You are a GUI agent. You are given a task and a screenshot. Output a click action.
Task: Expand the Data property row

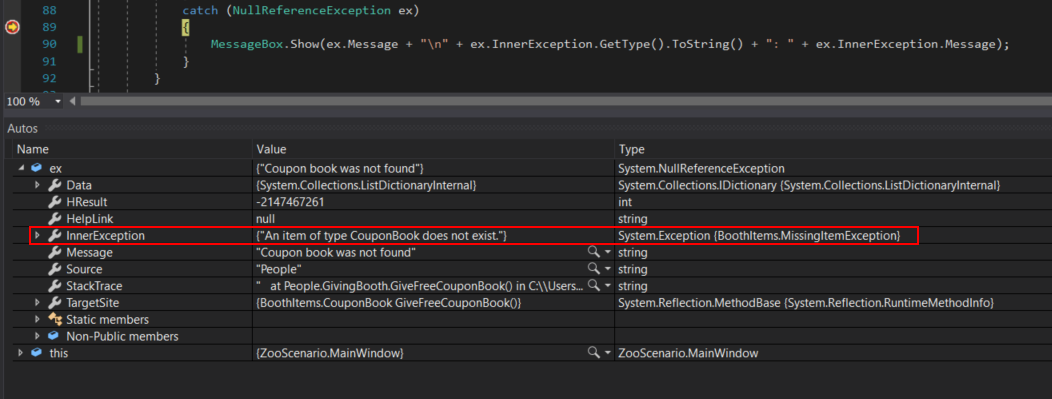click(38, 184)
